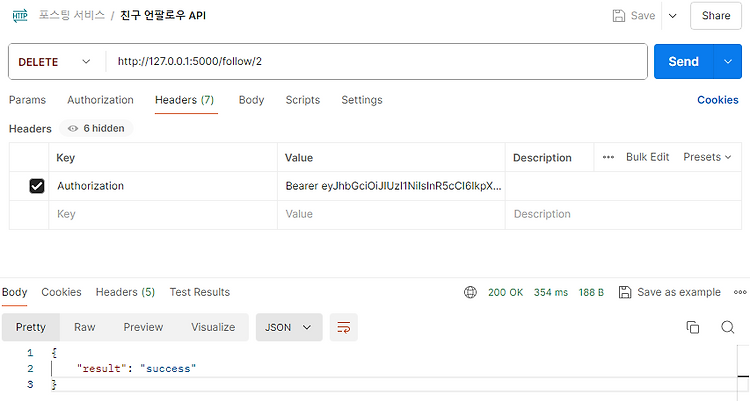Viewport: 750px width, 401px height.
Task: Click the empty row's Description input field
Action: click(623, 214)
